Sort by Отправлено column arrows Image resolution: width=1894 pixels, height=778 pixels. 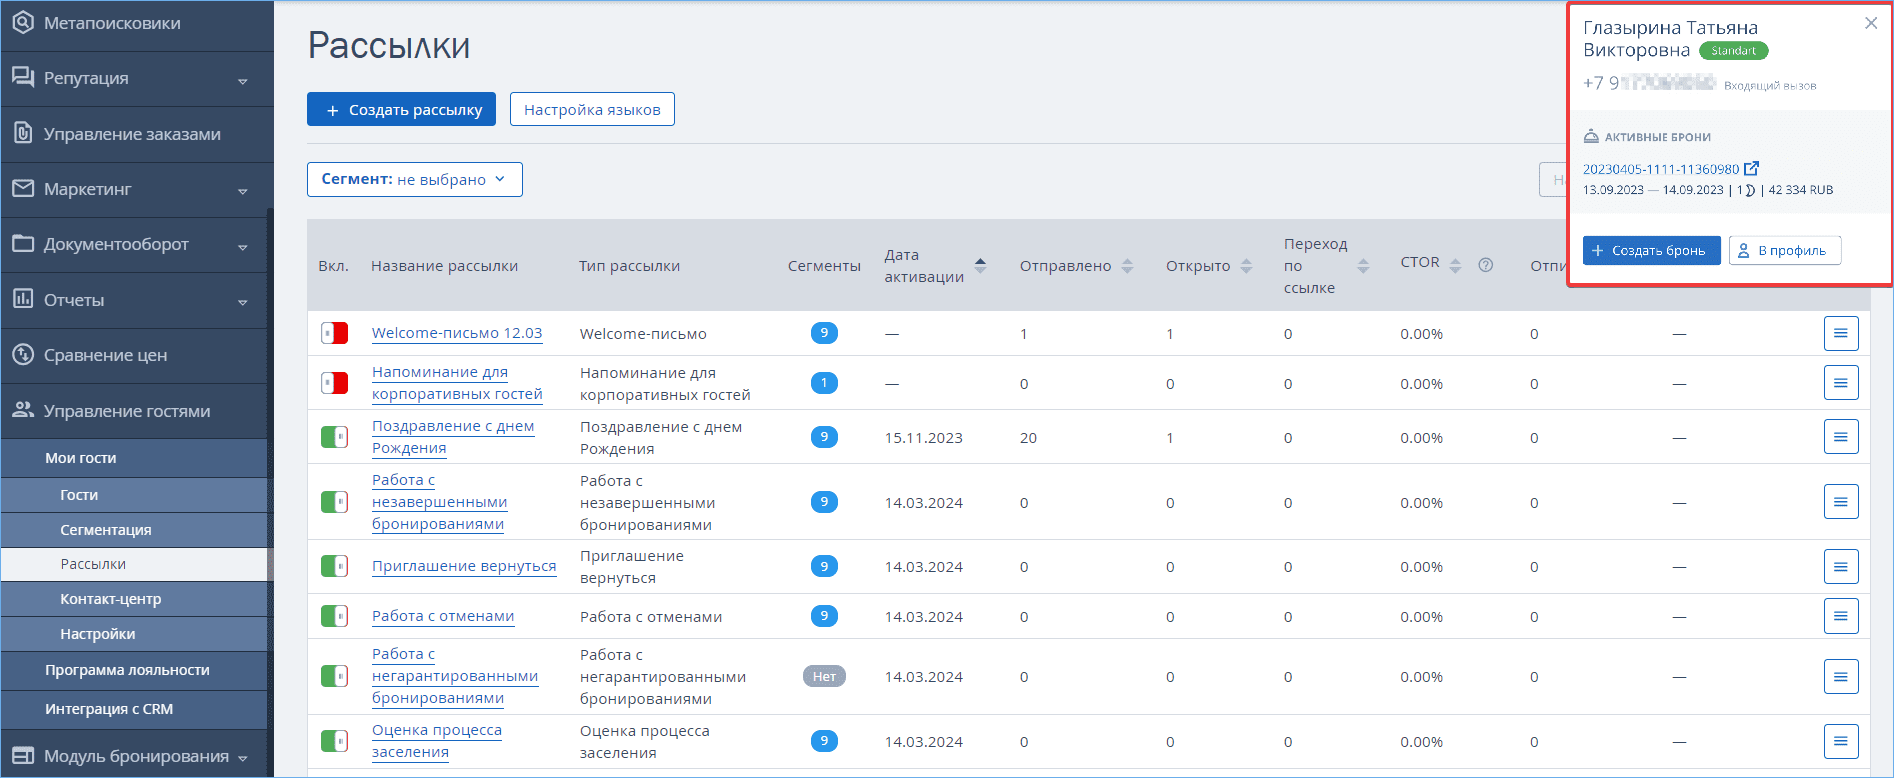click(1127, 266)
